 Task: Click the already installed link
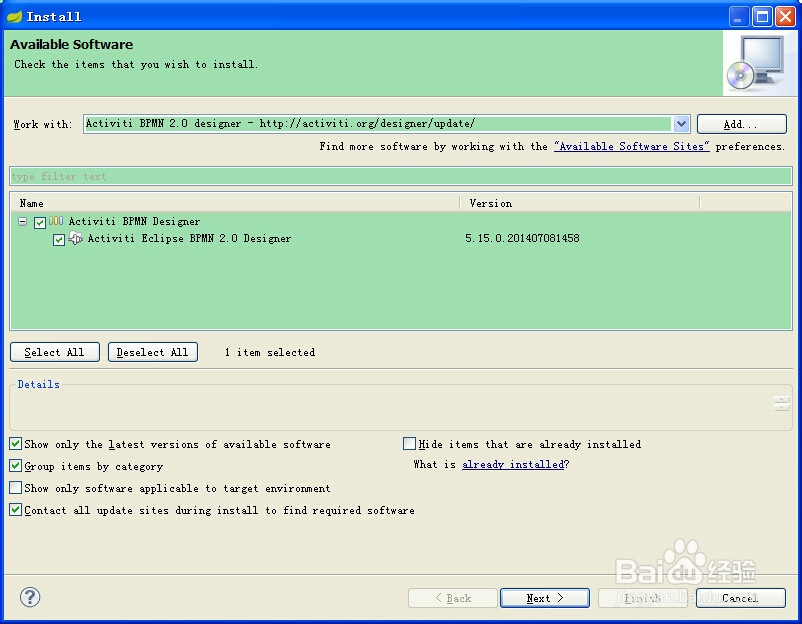pyautogui.click(x=513, y=464)
